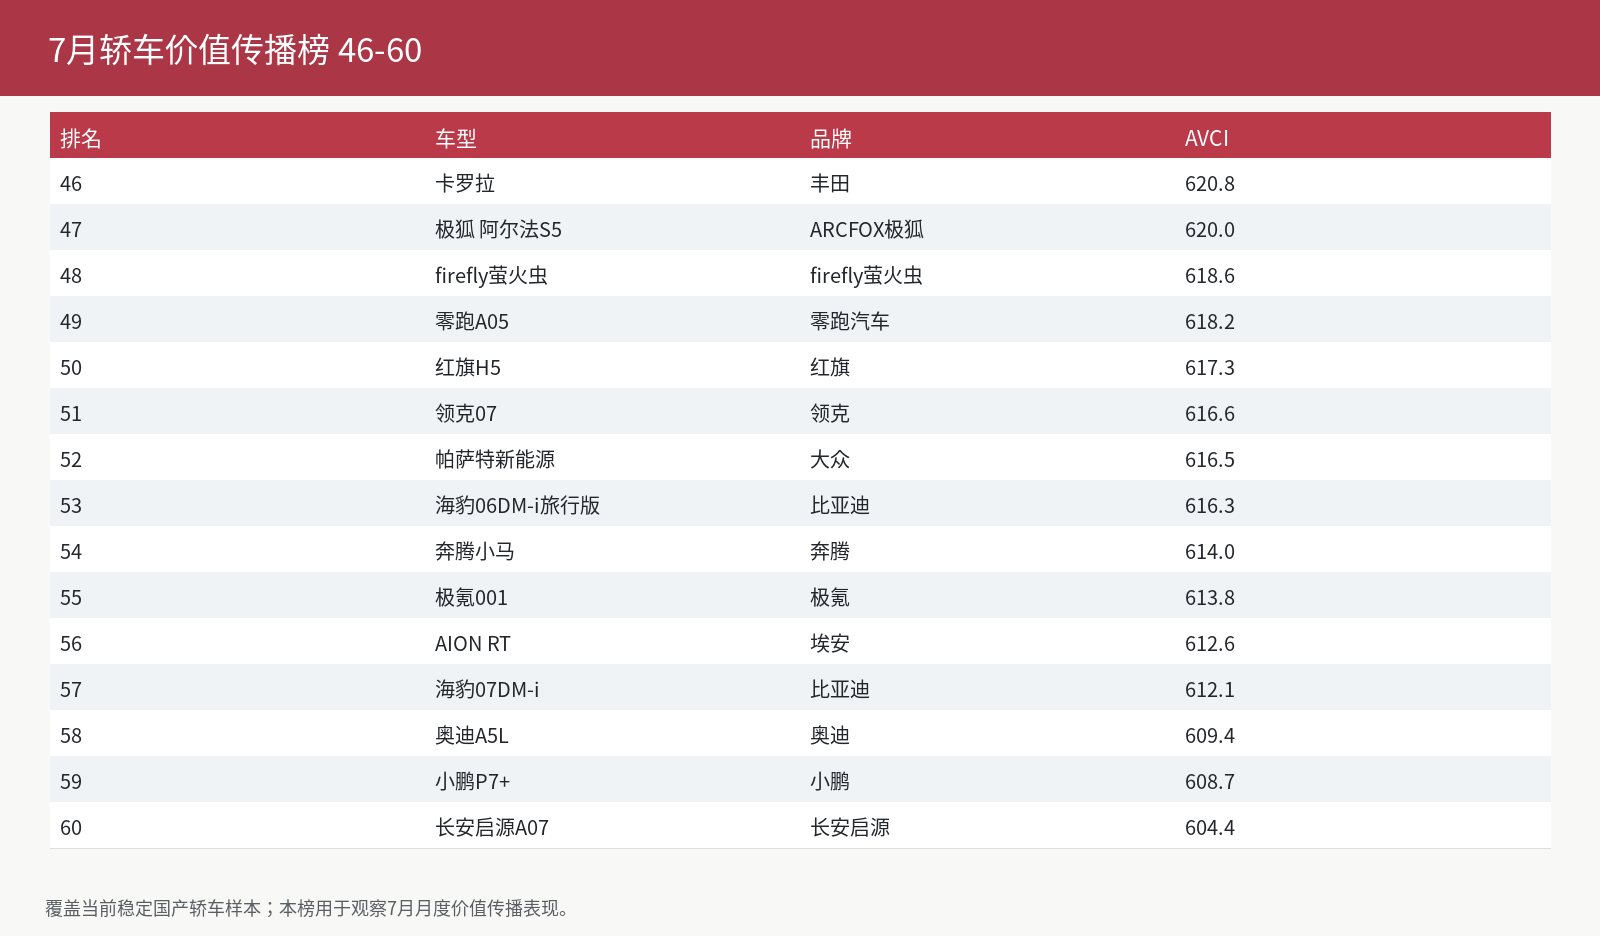Image resolution: width=1600 pixels, height=936 pixels.
Task: Click the AVCI value 617.3
Action: coord(1210,368)
